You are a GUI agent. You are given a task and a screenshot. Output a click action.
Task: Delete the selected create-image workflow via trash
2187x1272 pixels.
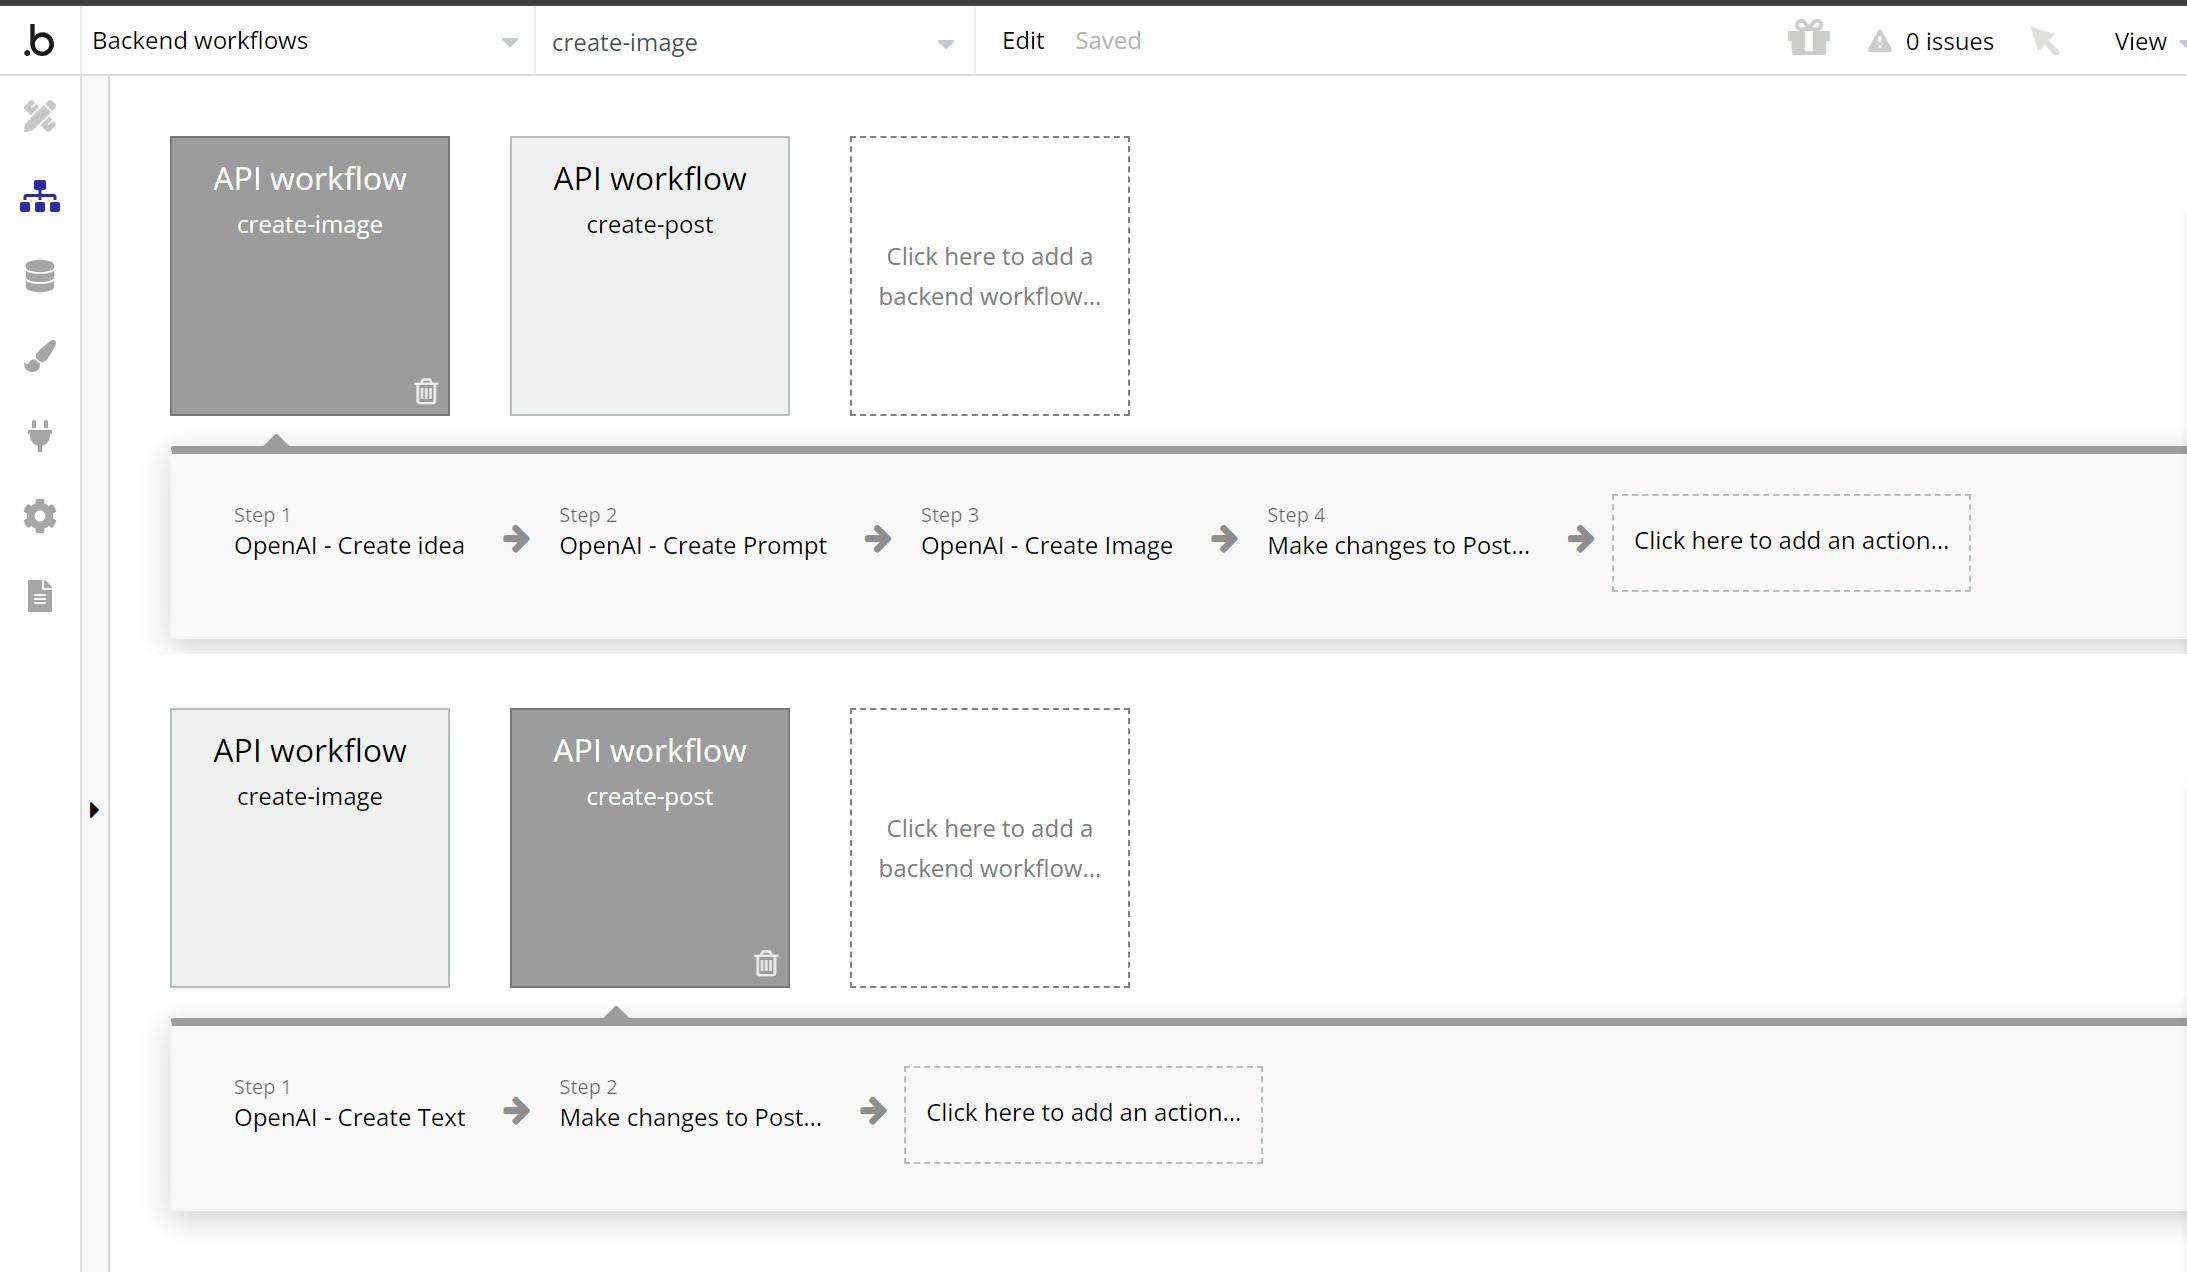426,391
